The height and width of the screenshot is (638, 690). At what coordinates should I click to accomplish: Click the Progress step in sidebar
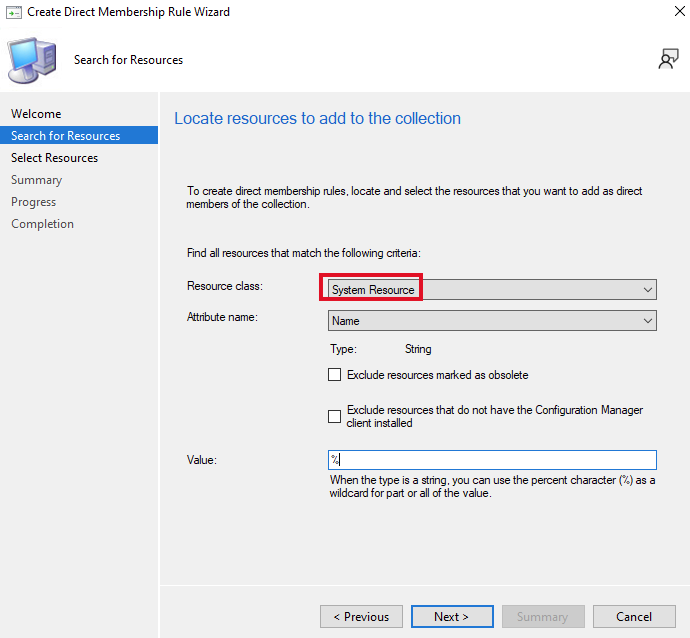click(x=34, y=202)
